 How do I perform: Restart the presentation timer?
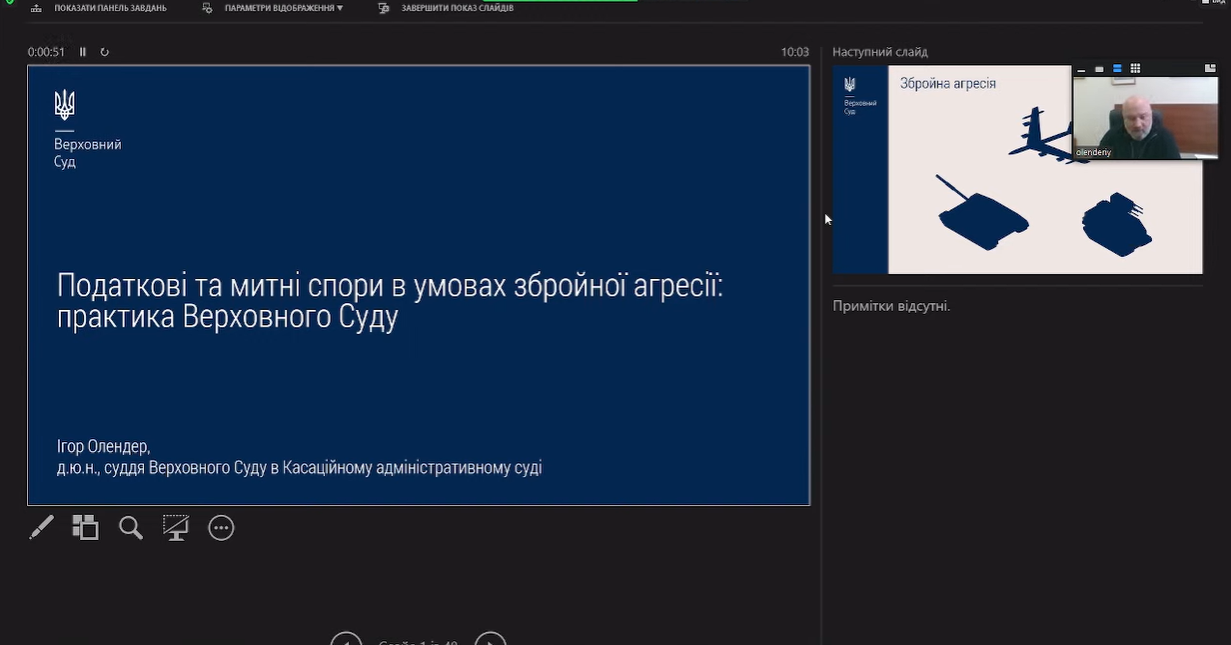104,52
